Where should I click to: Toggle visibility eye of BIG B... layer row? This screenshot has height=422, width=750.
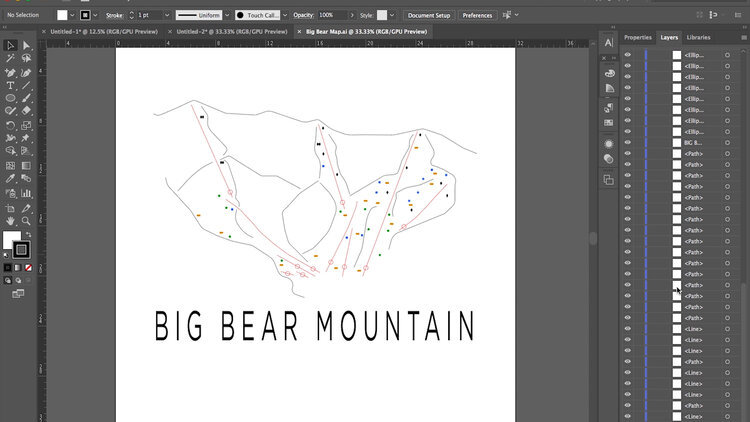[x=628, y=143]
